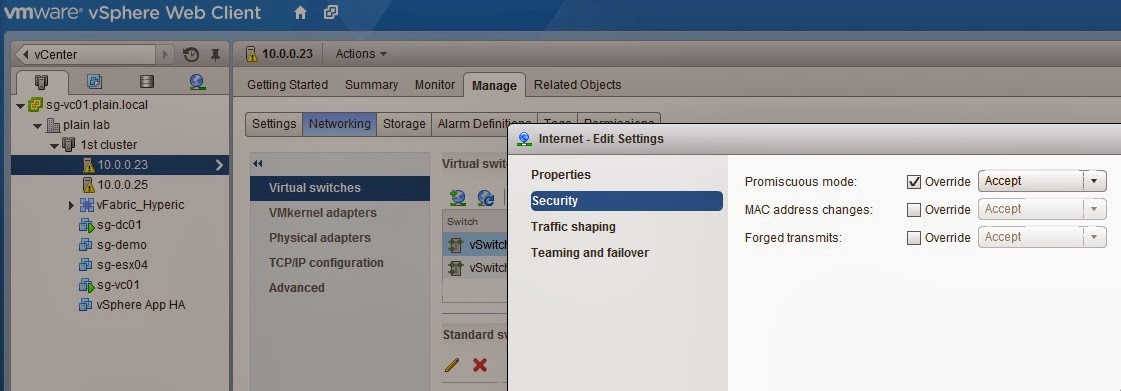
Task: Check MAC address changes Override checkbox
Action: pyautogui.click(x=914, y=209)
